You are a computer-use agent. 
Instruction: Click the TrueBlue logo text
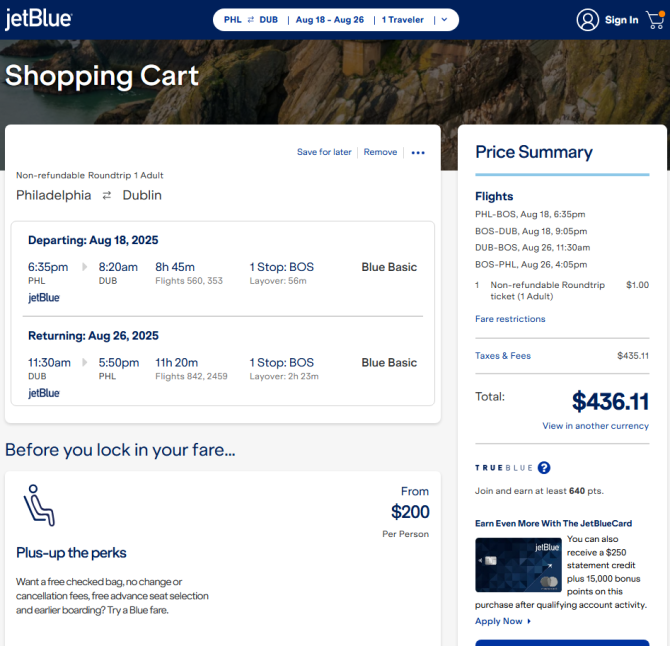click(x=504, y=468)
